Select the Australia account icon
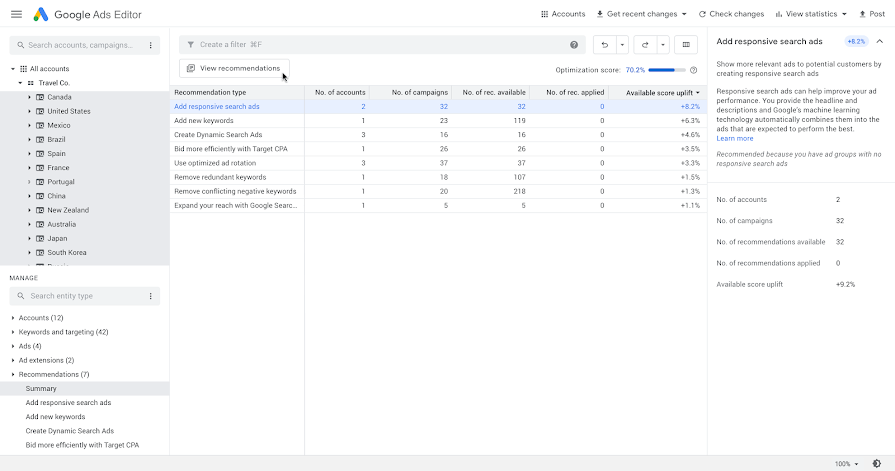 40,224
